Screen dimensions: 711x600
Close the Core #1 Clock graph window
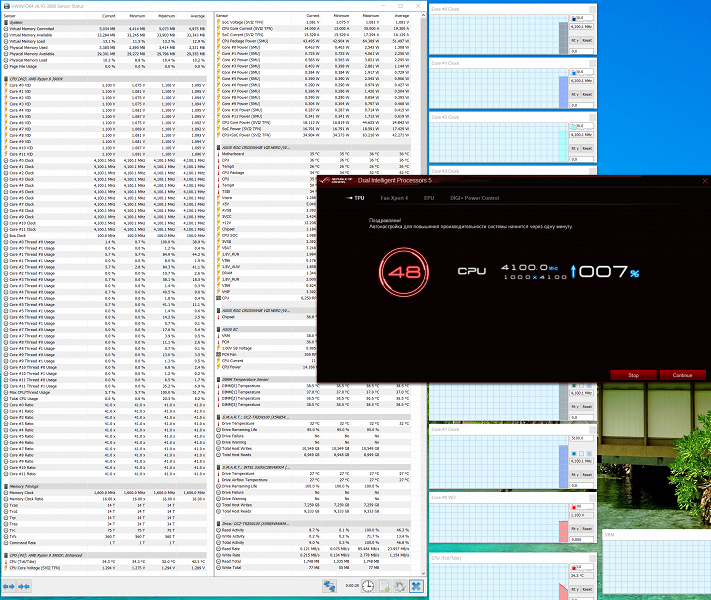coord(592,63)
